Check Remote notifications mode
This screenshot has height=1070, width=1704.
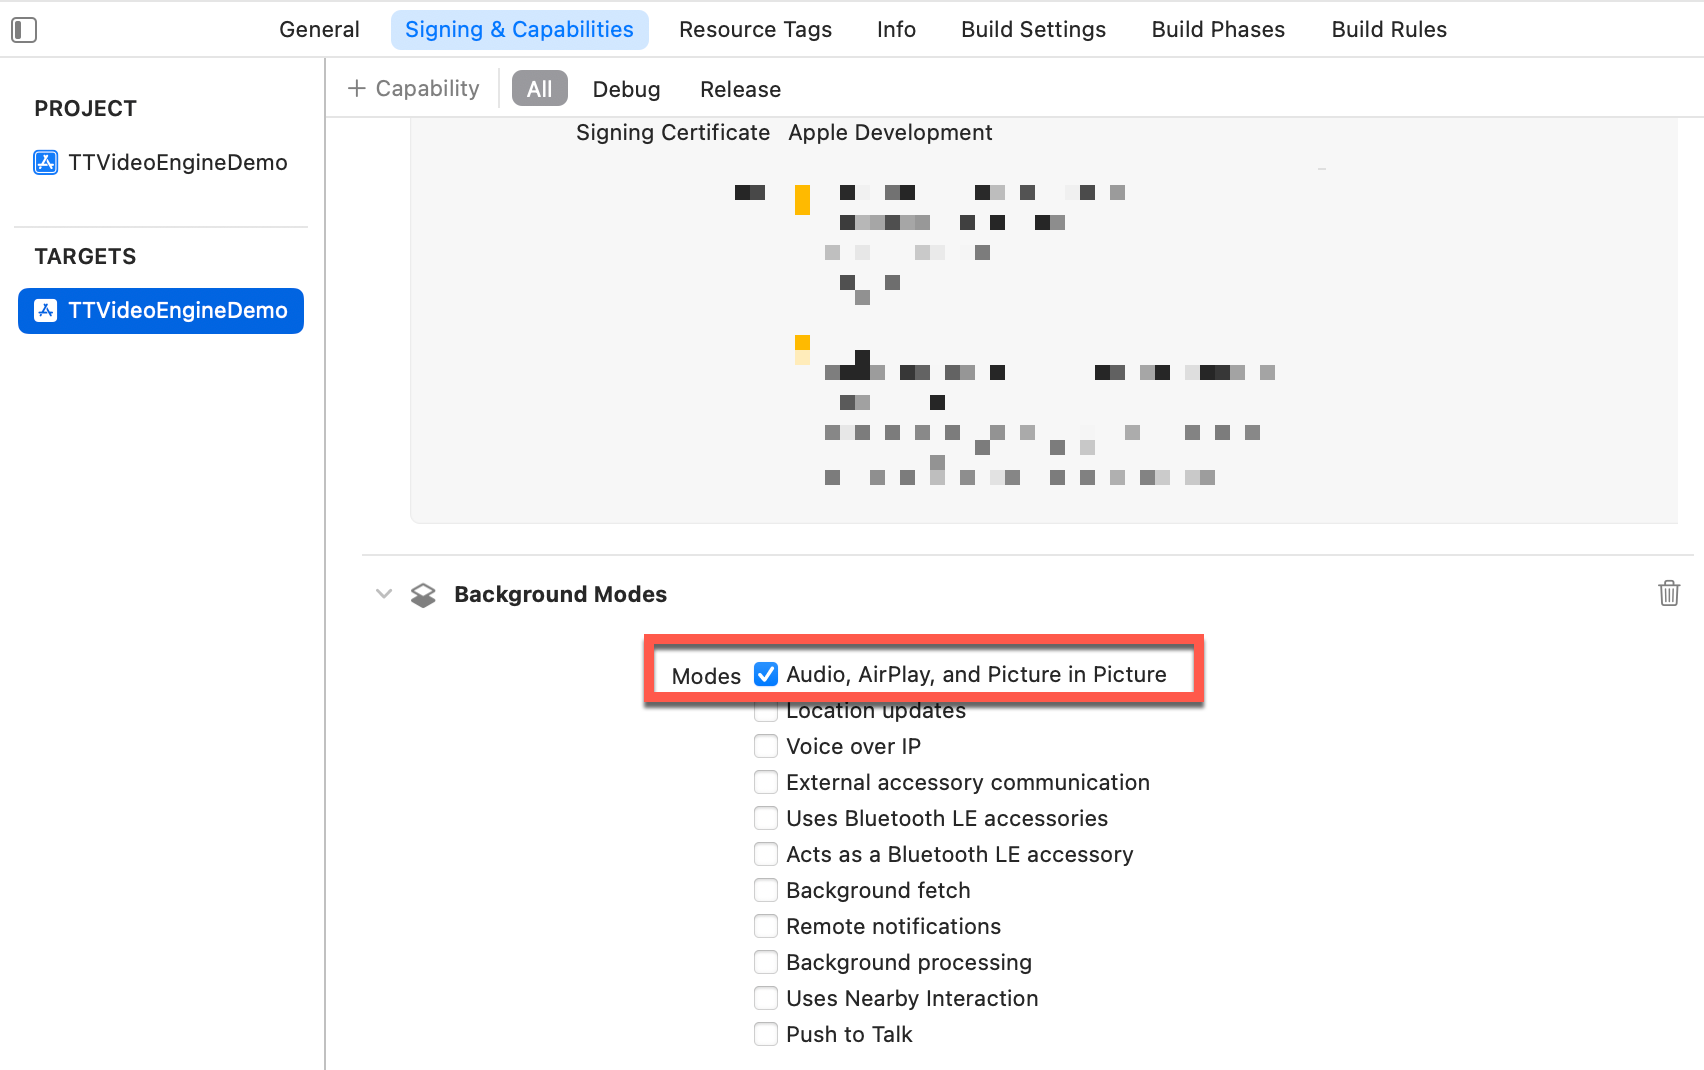766,926
